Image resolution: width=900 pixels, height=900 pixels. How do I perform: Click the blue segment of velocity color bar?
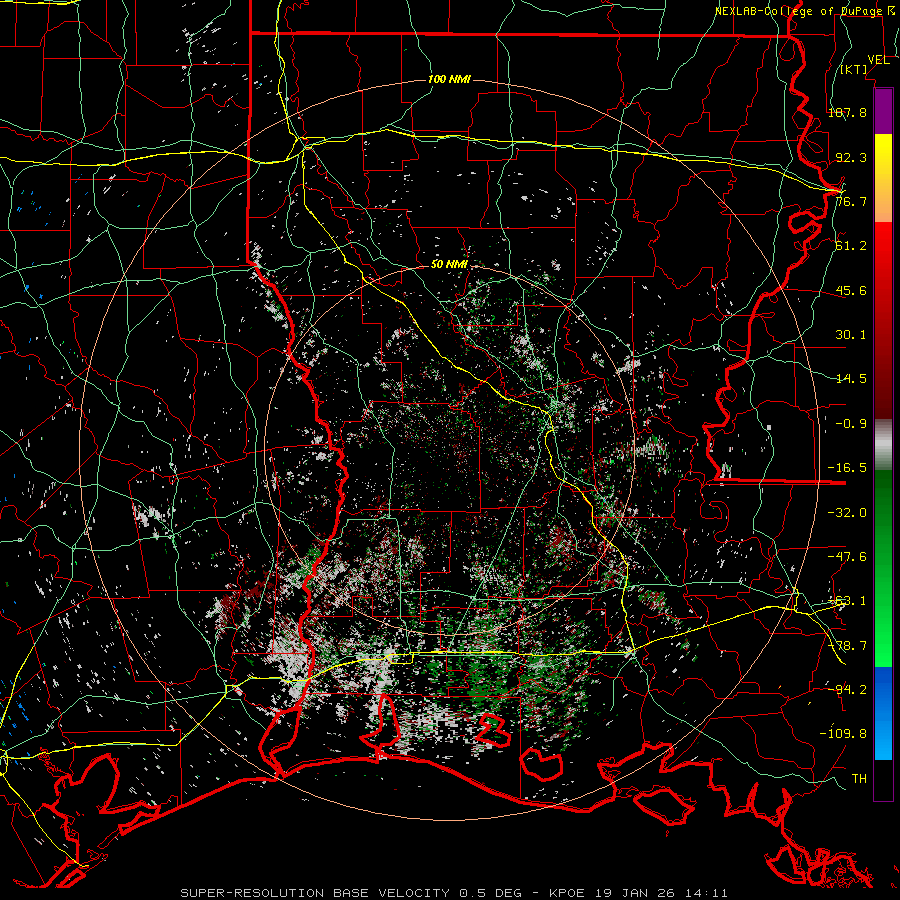click(x=883, y=713)
